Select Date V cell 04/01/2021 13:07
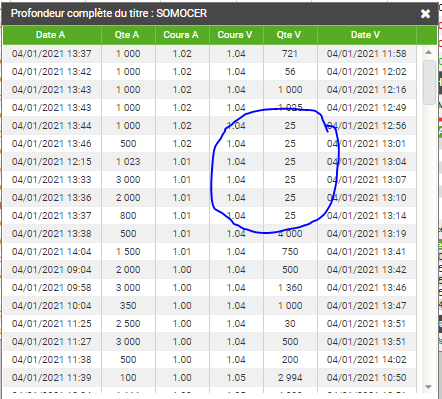442x399 pixels. click(x=367, y=180)
